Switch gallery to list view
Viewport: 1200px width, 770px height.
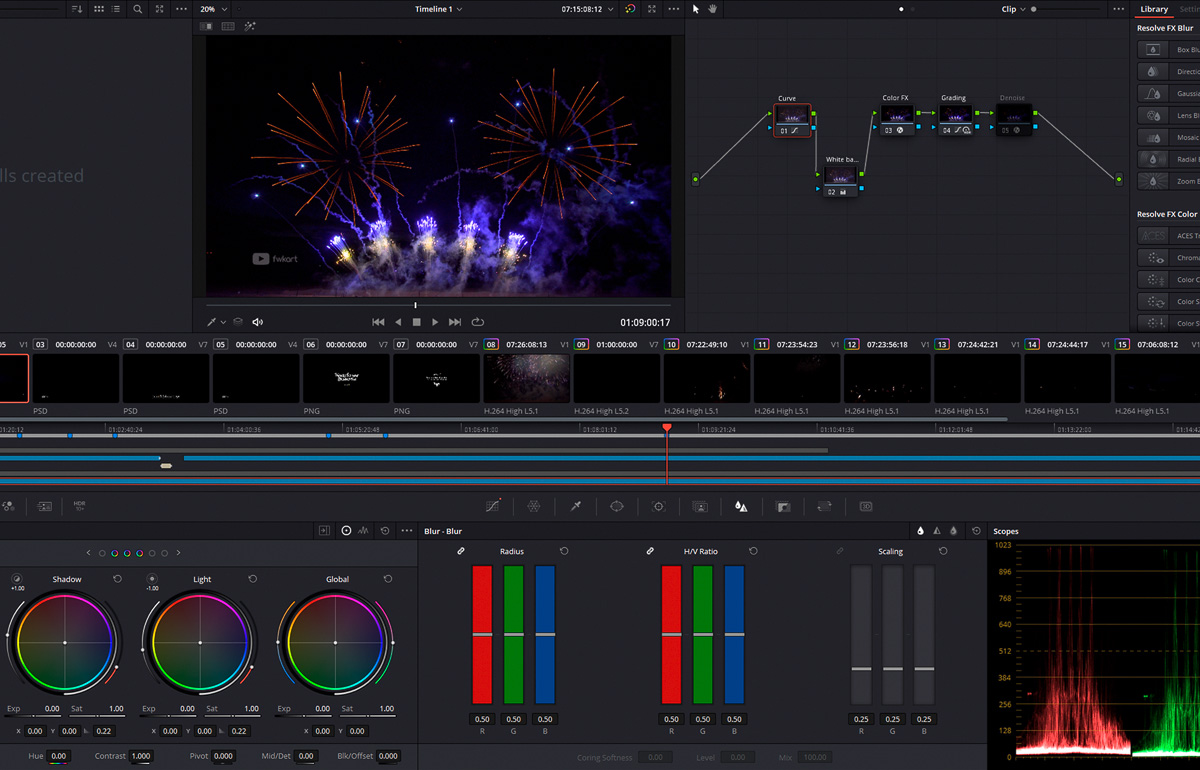(x=117, y=9)
